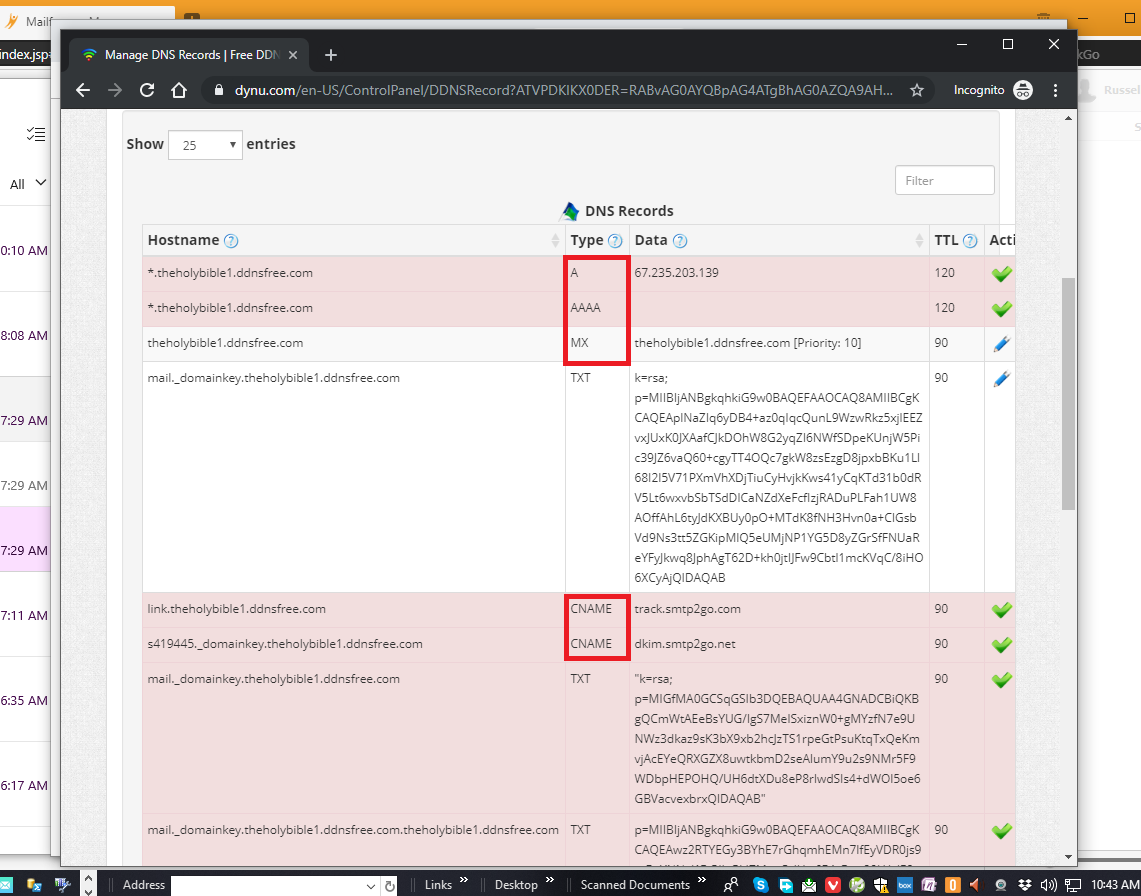Go back to the previous page
1141x896 pixels.
coord(83,90)
